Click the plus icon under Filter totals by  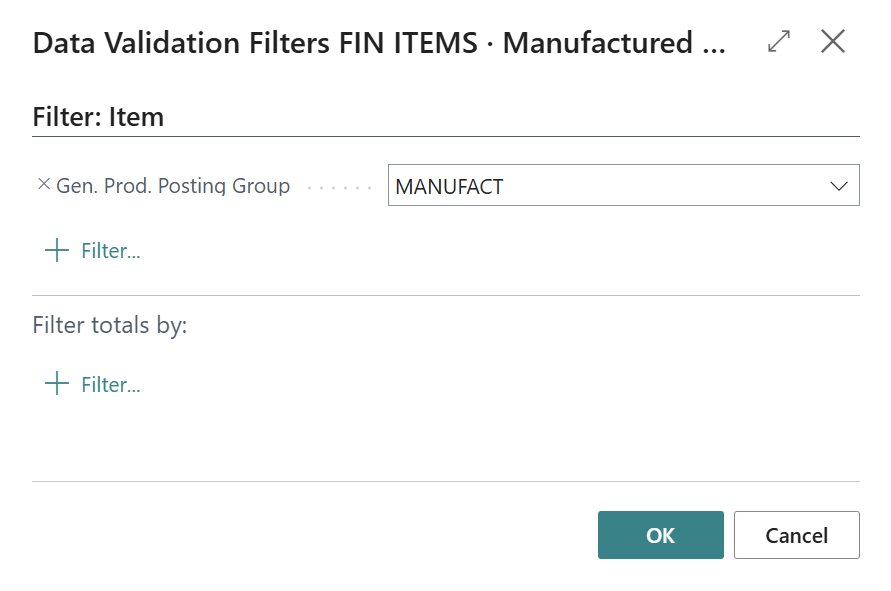coord(56,384)
